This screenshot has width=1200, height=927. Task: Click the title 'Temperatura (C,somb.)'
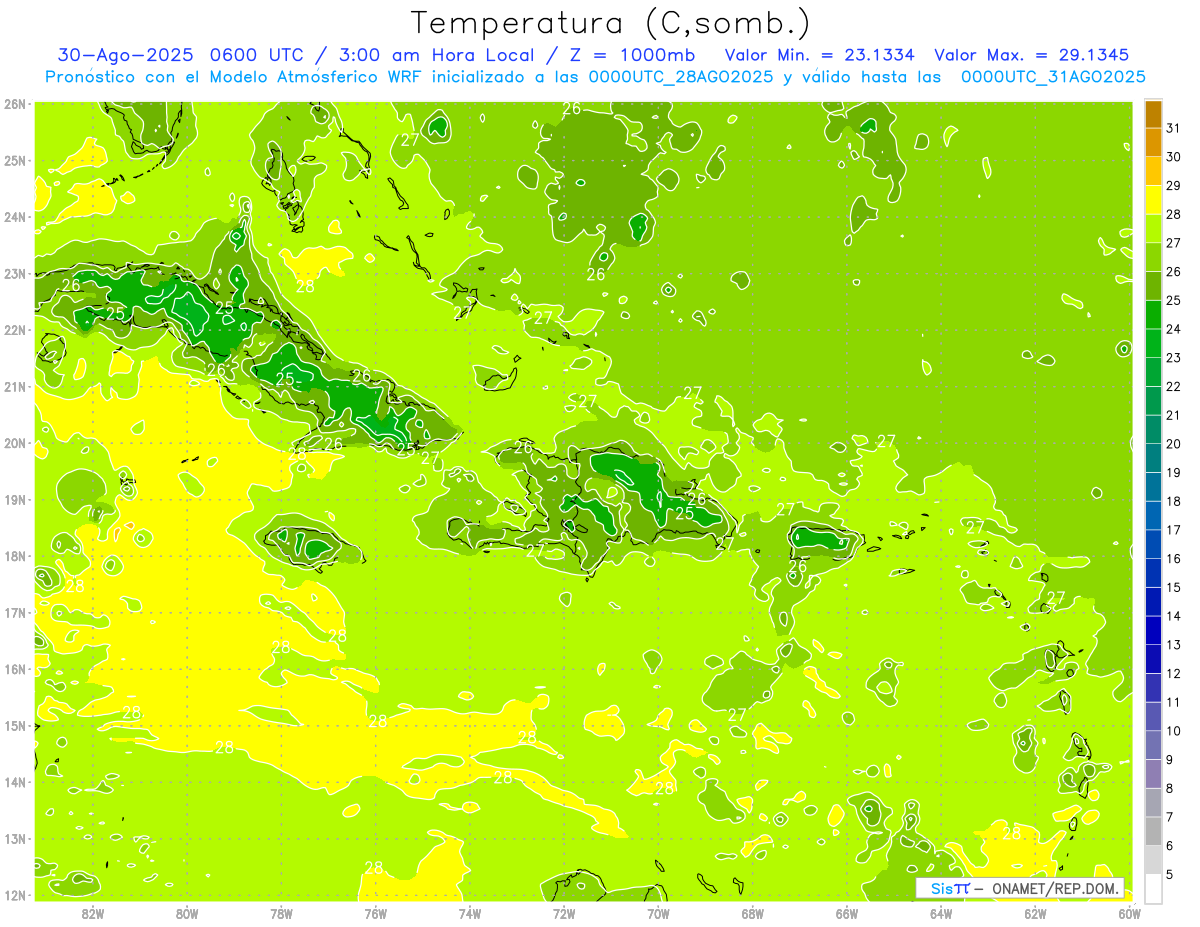[x=611, y=23]
